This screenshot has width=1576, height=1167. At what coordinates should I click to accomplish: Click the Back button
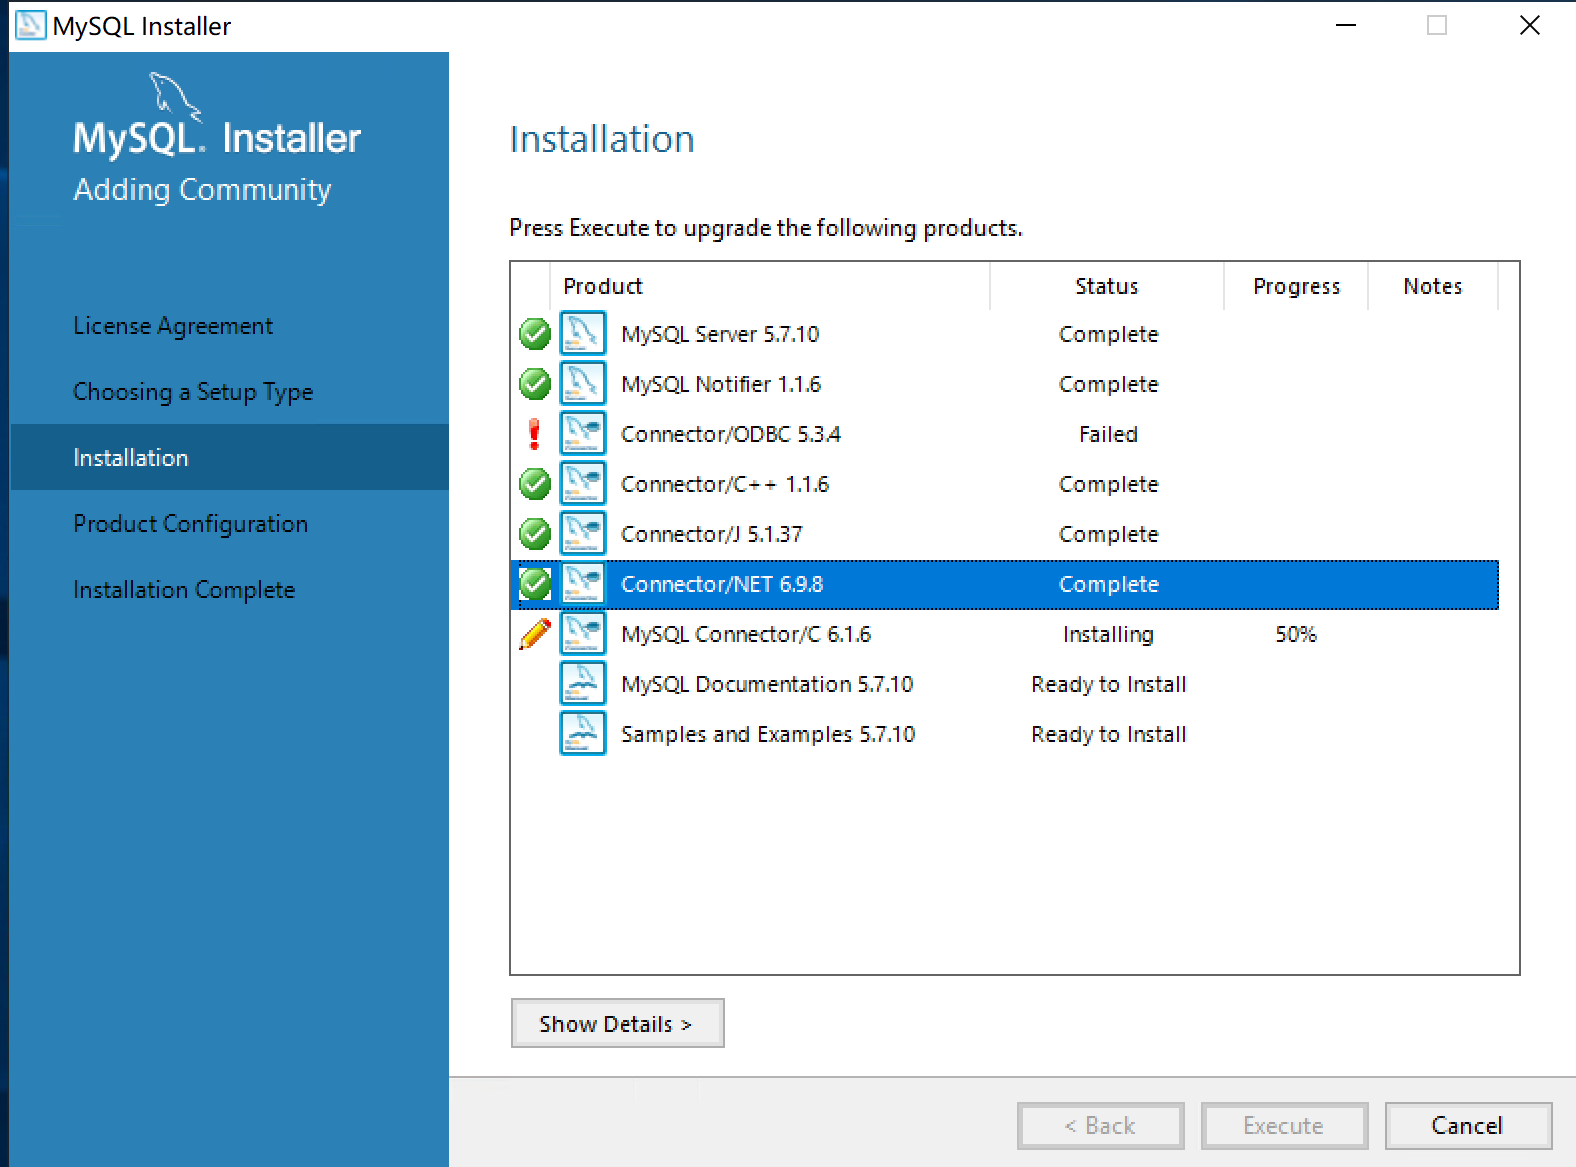(1100, 1126)
